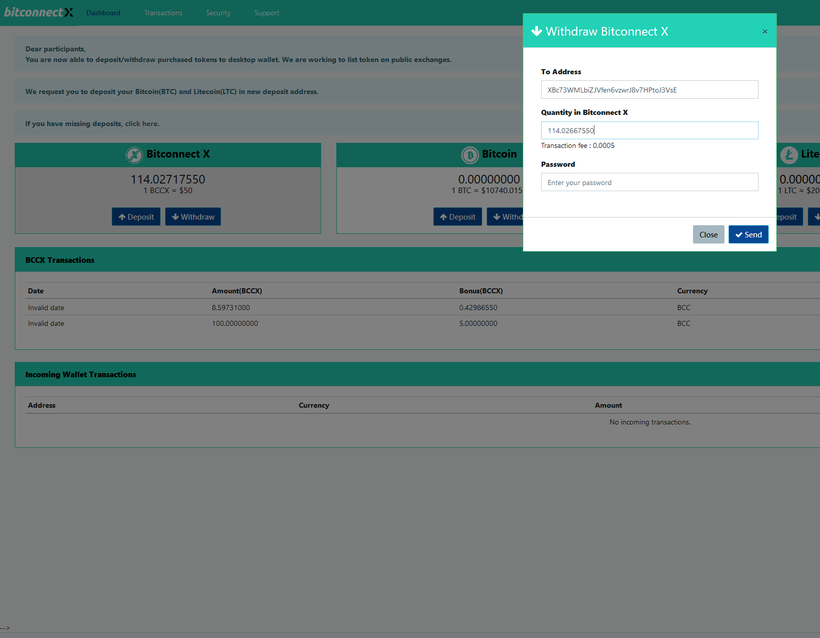Click the Bitcoin coin icon
This screenshot has width=820, height=638.
click(470, 155)
